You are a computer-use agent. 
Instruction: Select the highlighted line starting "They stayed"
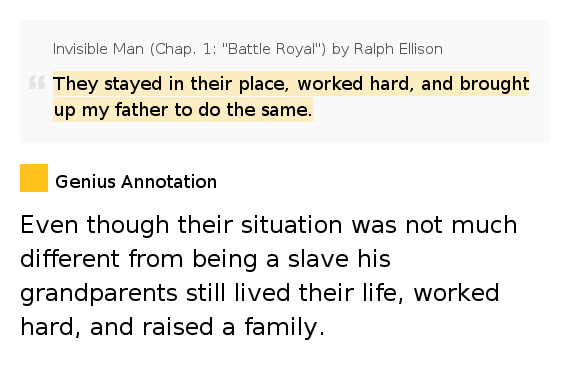pos(291,84)
